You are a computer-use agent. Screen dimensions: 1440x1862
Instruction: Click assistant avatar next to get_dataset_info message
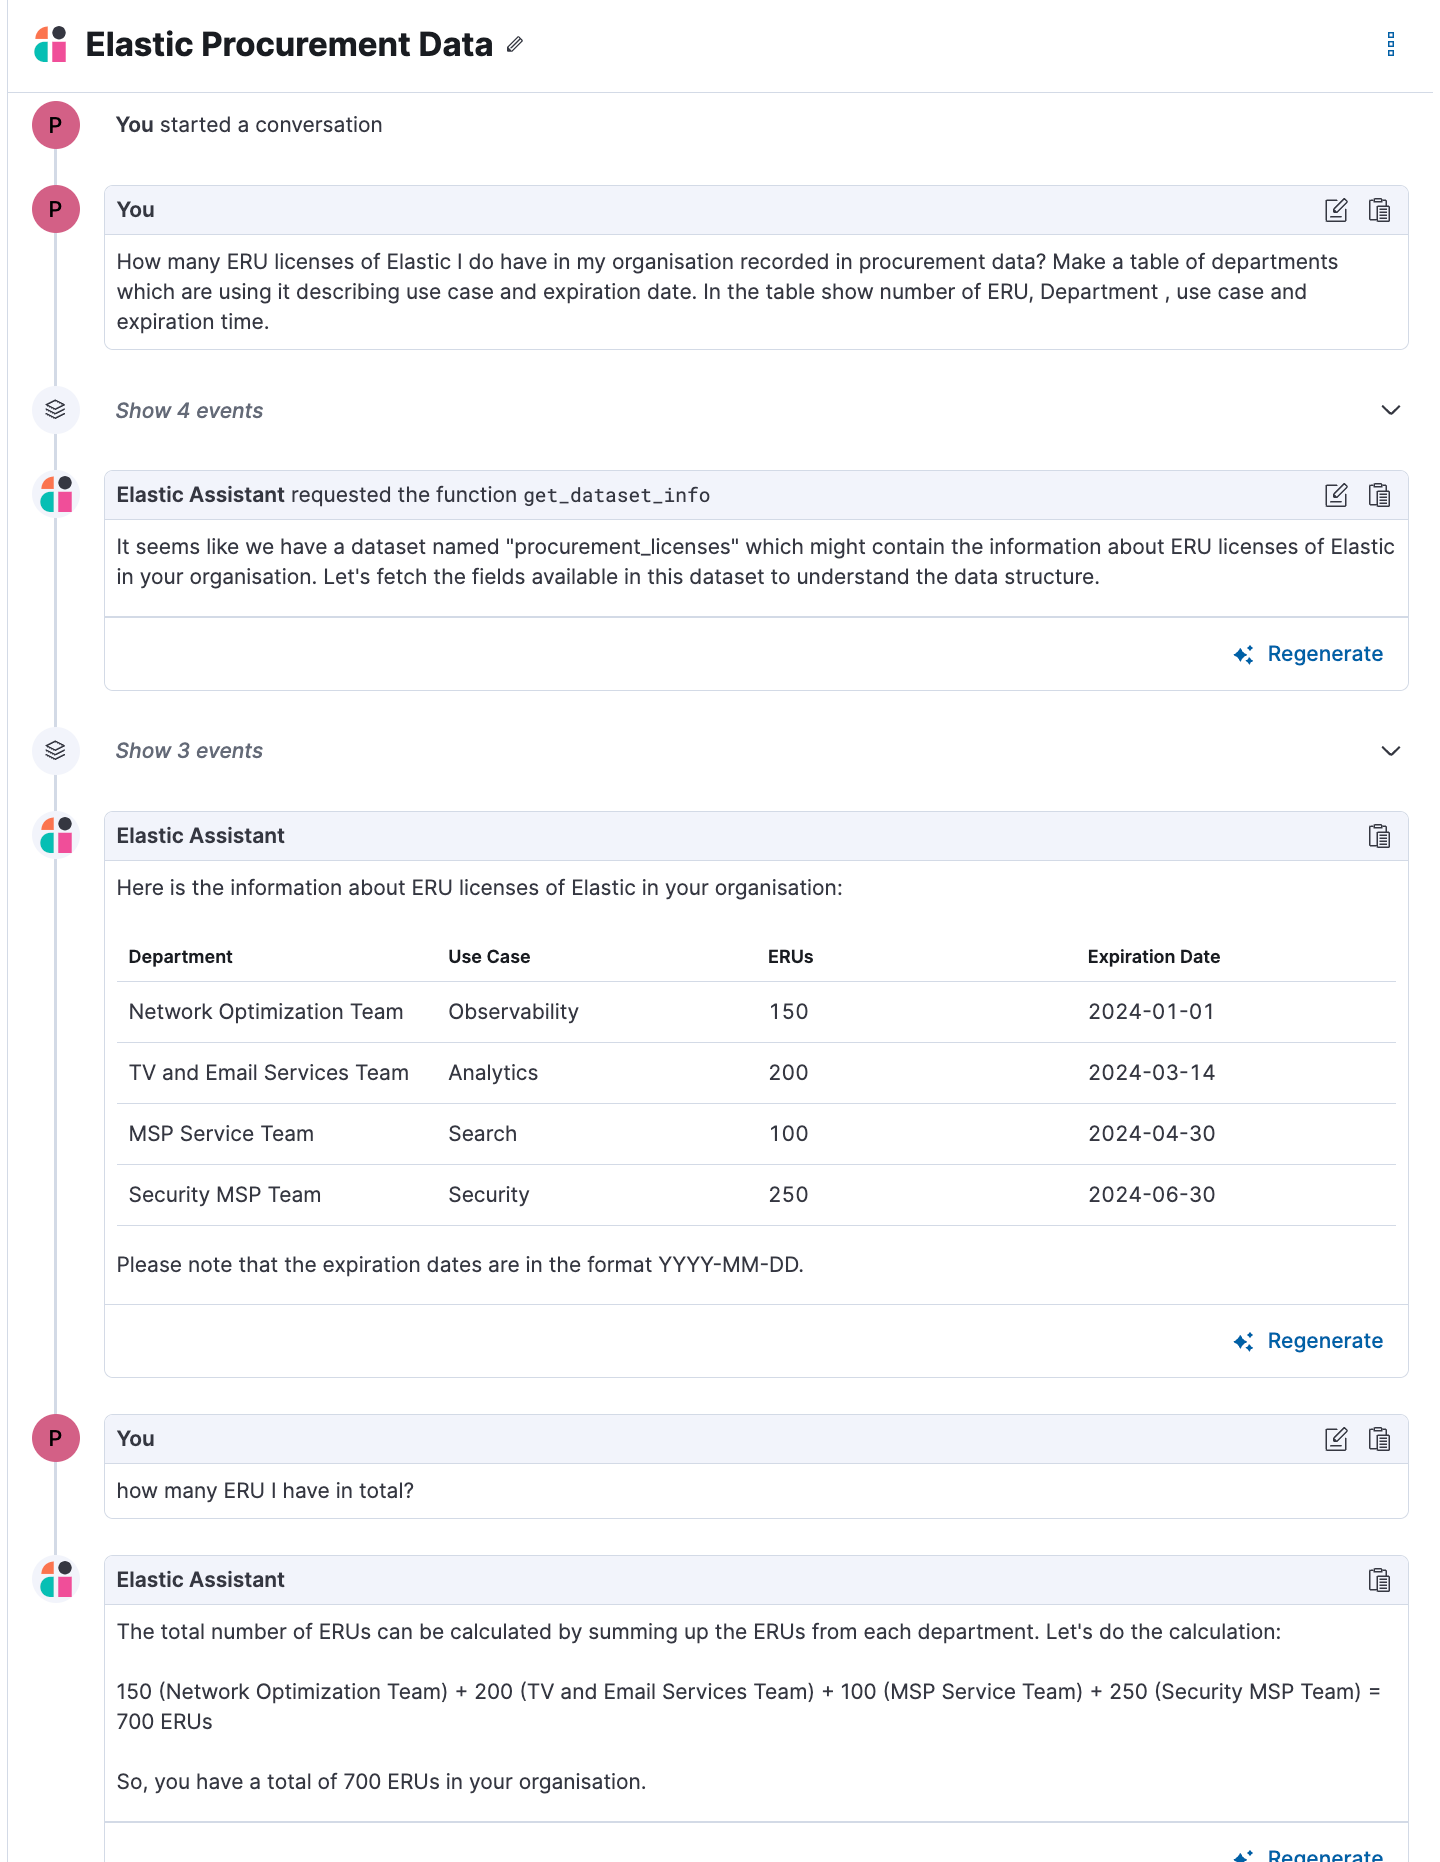click(57, 494)
